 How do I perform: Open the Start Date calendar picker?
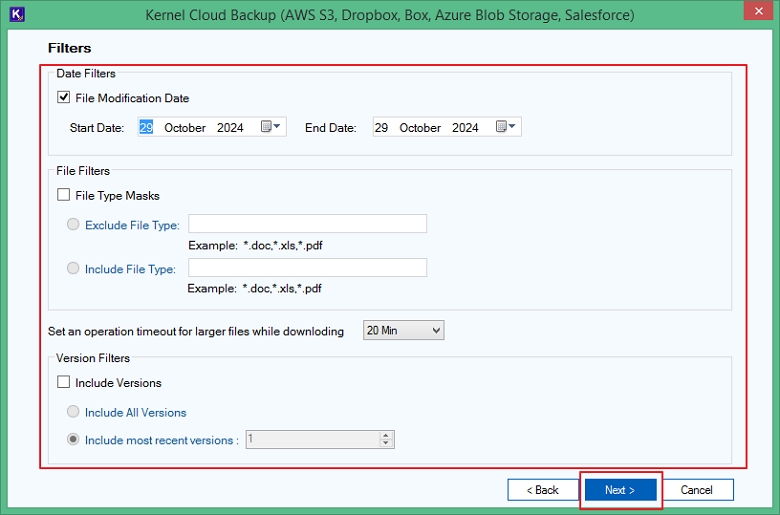coord(271,127)
